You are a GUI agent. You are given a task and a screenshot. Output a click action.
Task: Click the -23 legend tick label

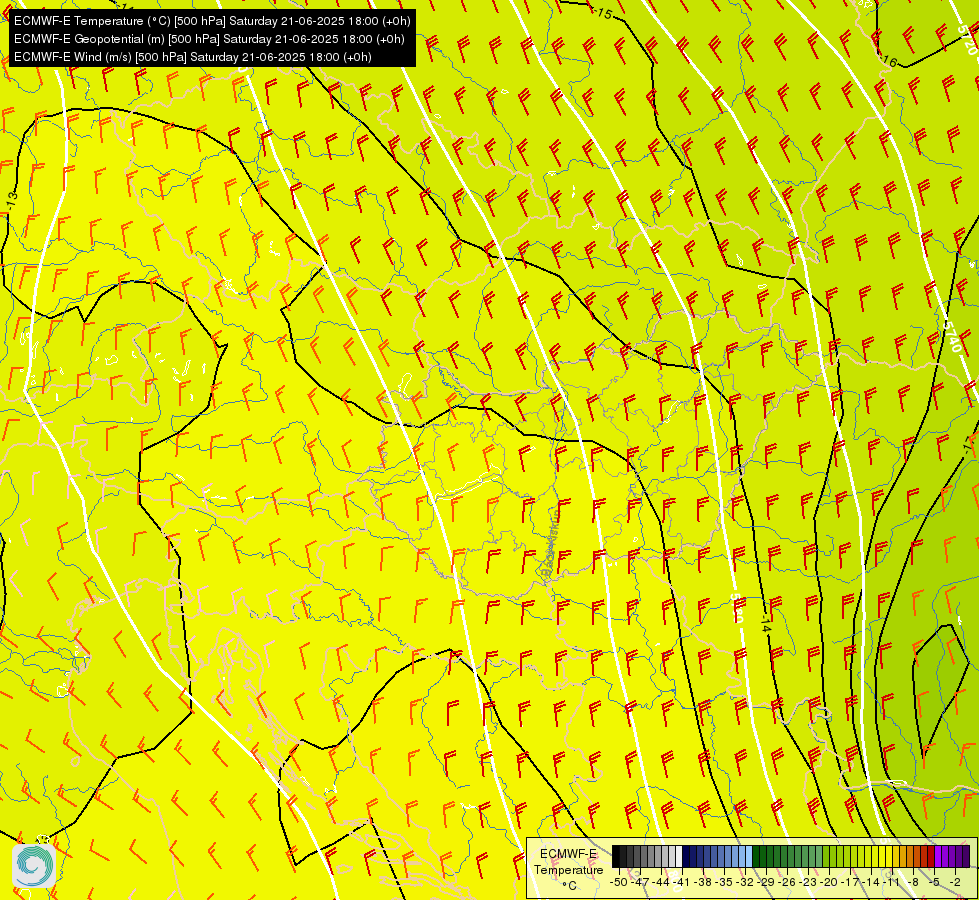(808, 883)
